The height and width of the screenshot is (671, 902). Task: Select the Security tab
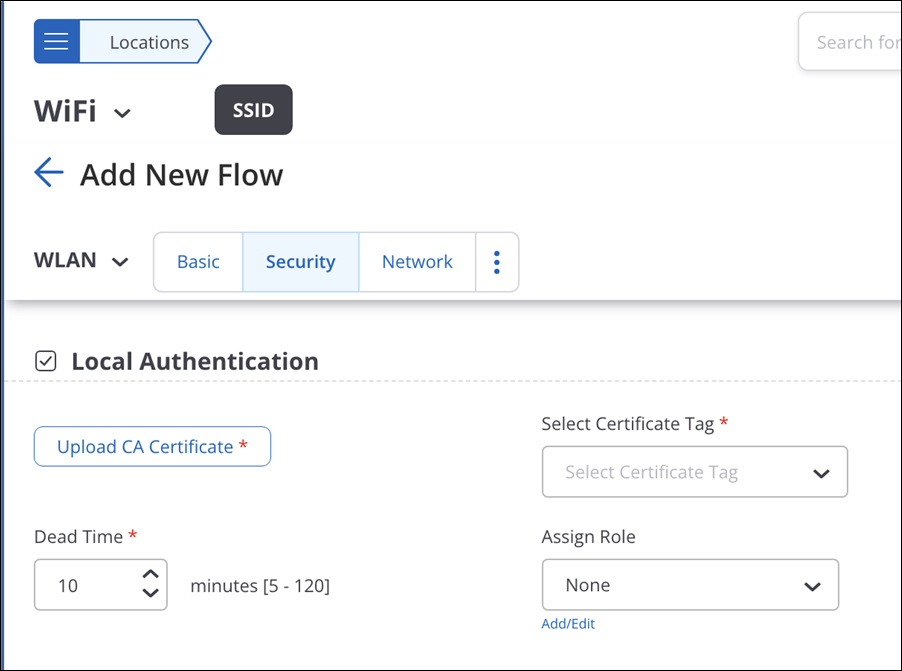coord(301,262)
